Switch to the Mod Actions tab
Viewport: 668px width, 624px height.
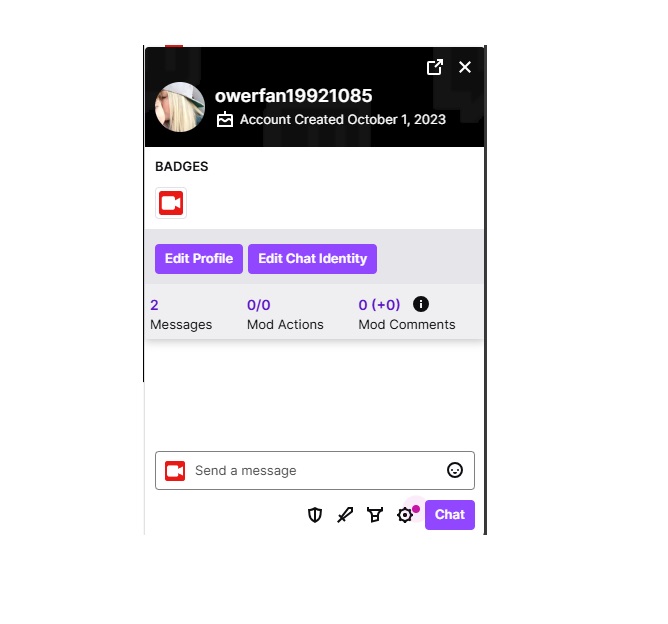click(285, 314)
